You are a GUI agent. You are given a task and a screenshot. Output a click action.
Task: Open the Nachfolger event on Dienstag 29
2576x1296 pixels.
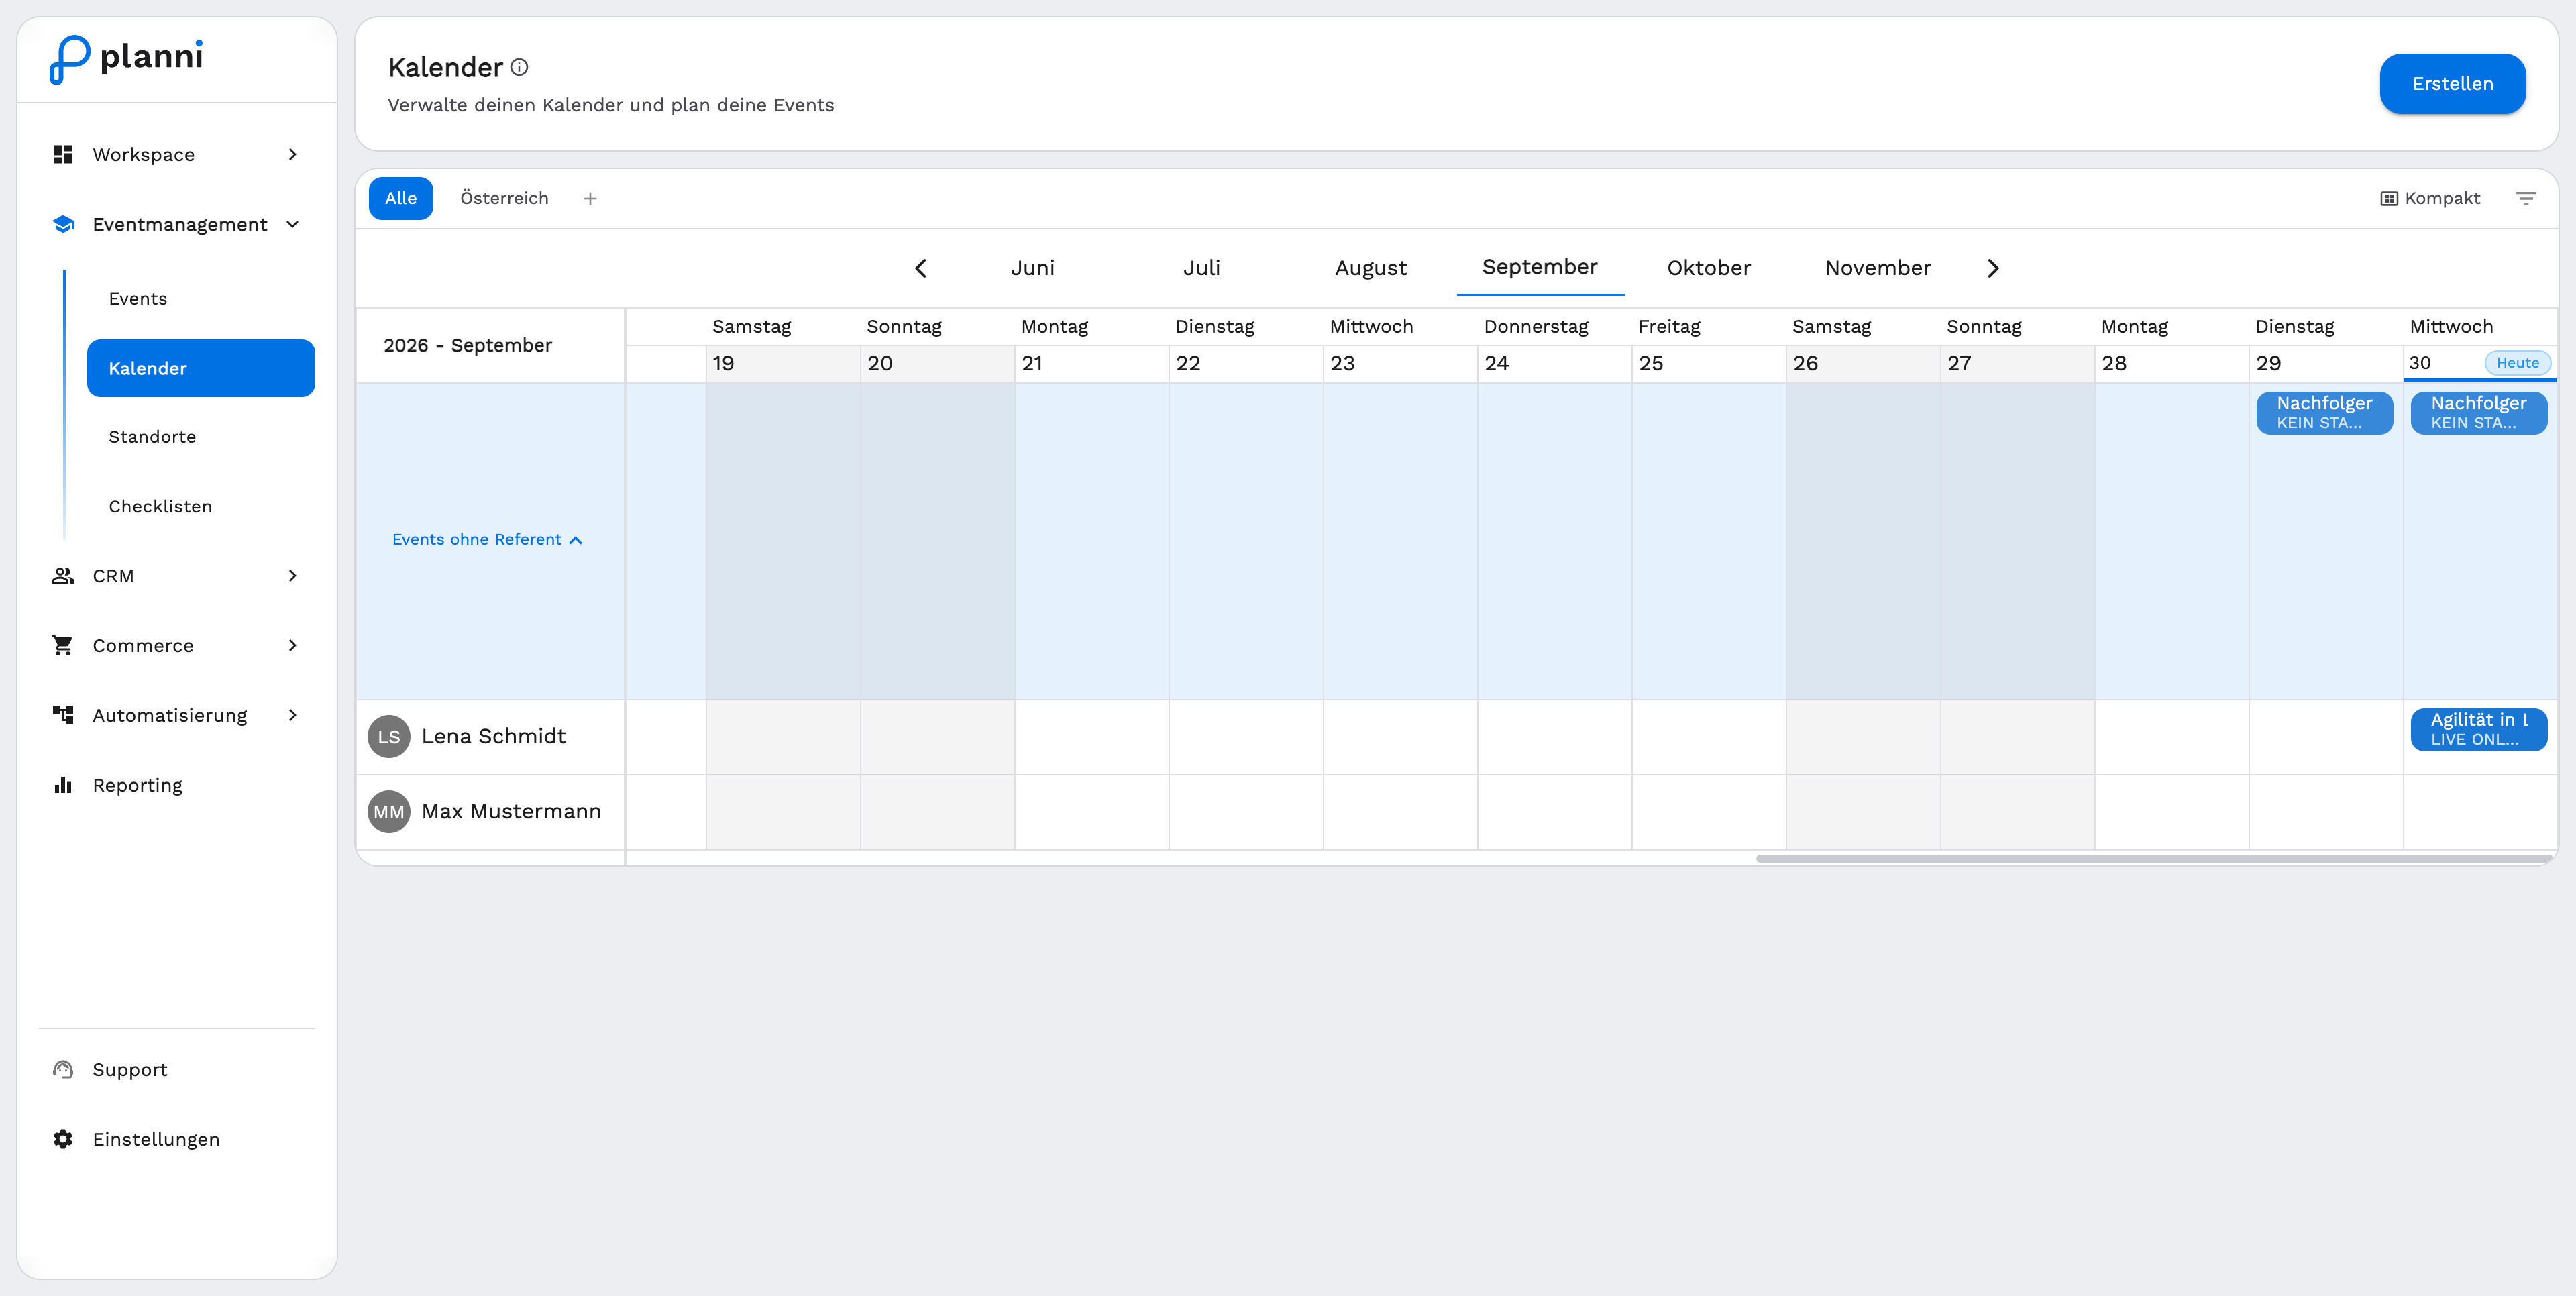tap(2324, 412)
